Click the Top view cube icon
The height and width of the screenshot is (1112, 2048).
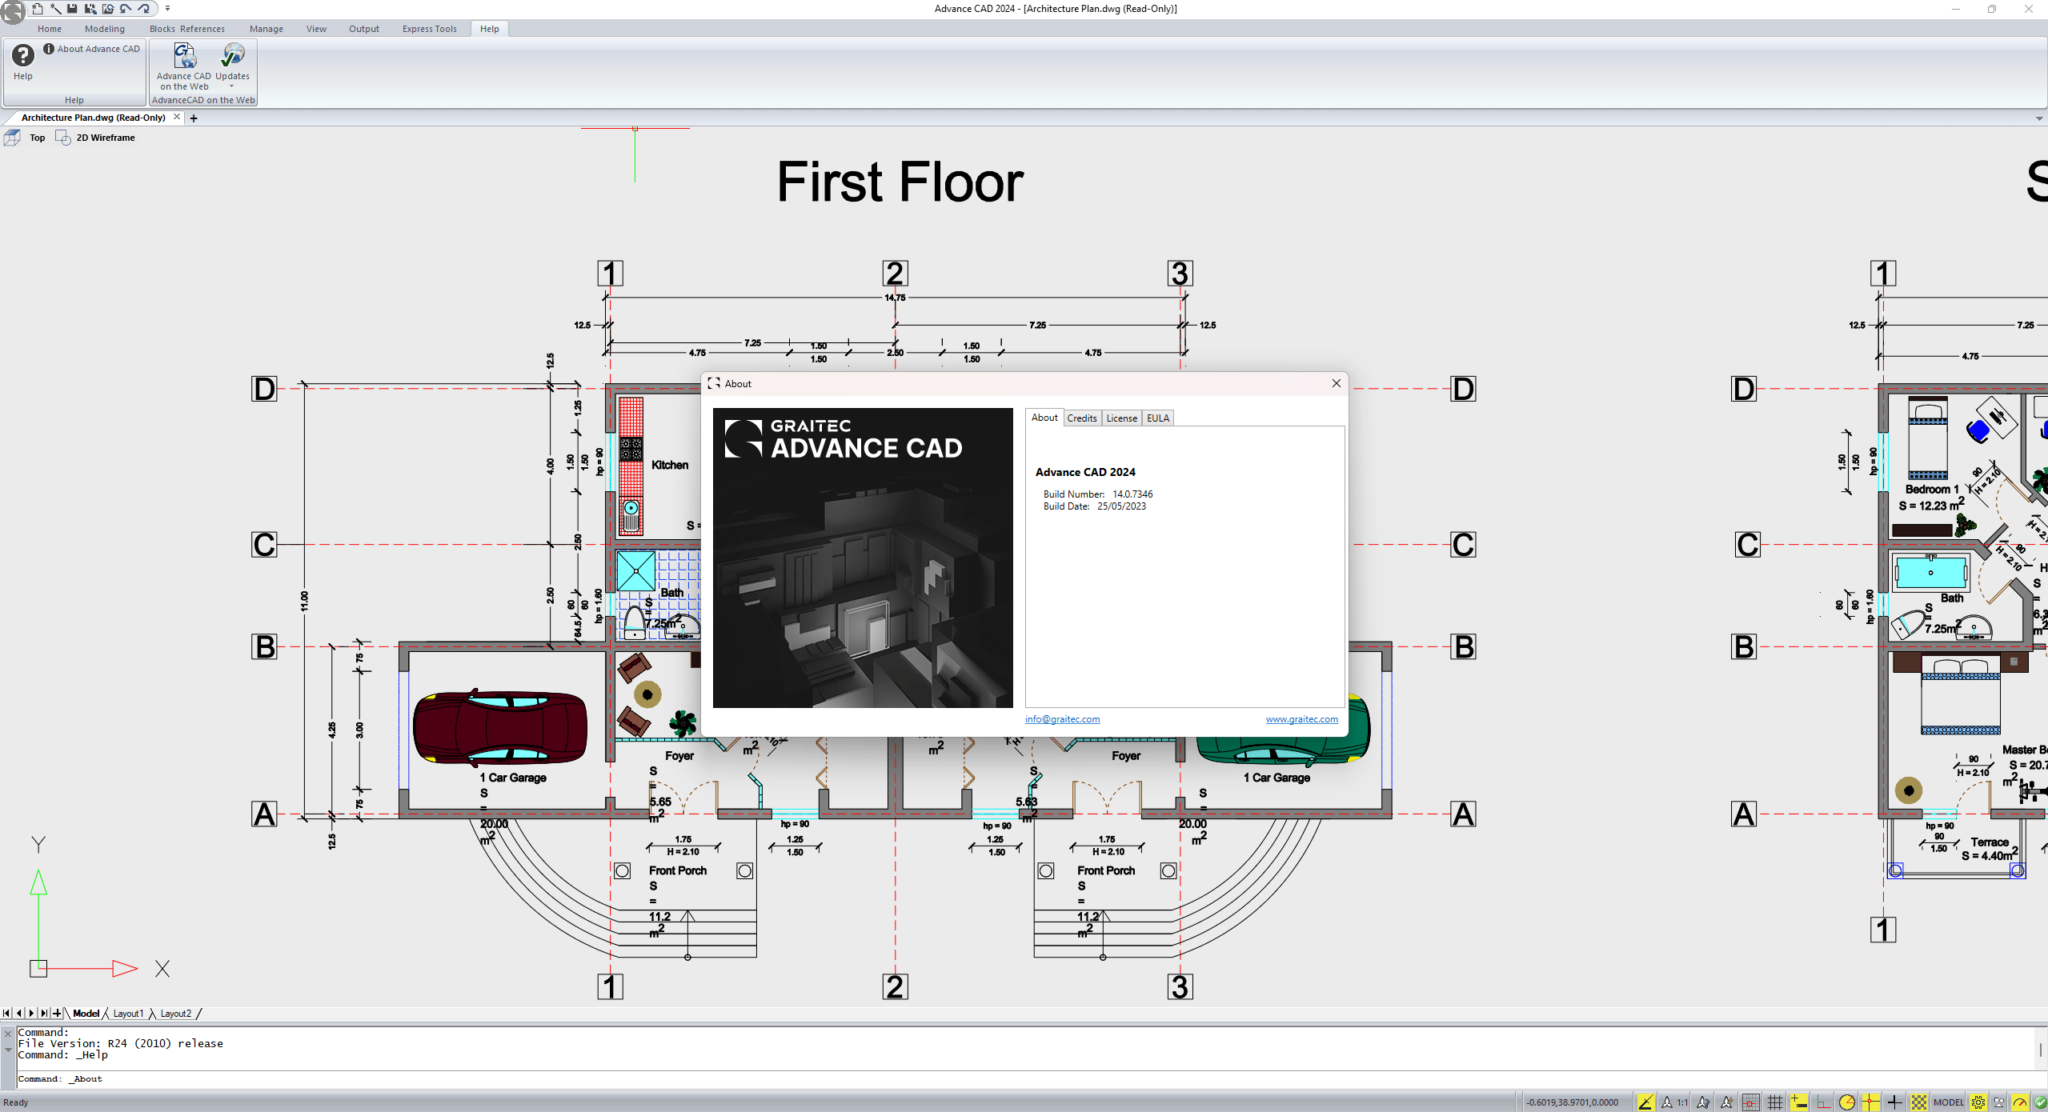12,138
